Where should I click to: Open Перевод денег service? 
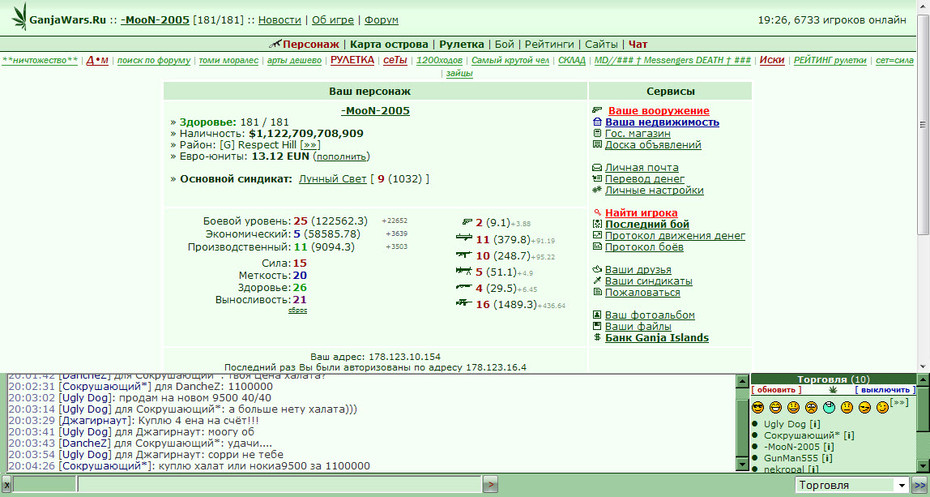click(x=645, y=179)
